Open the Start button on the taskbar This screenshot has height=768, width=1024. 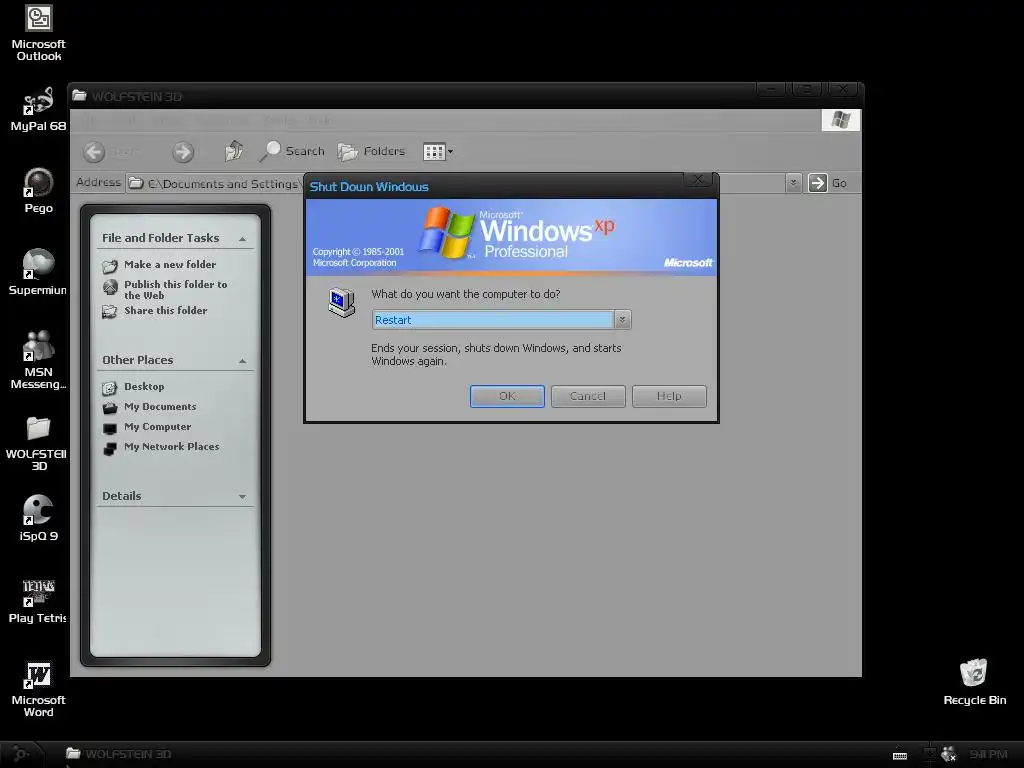(21, 754)
